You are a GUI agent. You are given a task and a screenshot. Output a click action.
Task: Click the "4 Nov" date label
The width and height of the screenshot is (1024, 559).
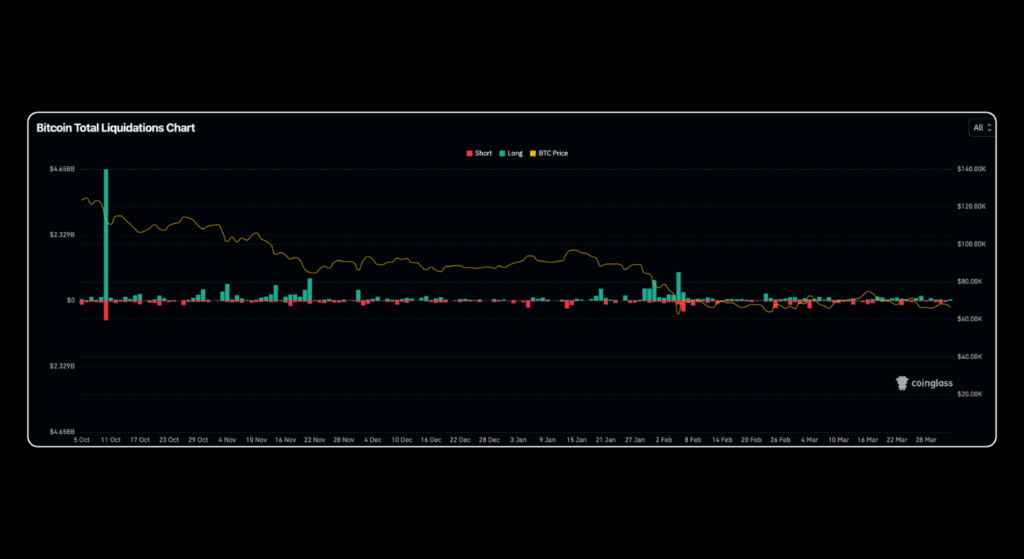(227, 440)
